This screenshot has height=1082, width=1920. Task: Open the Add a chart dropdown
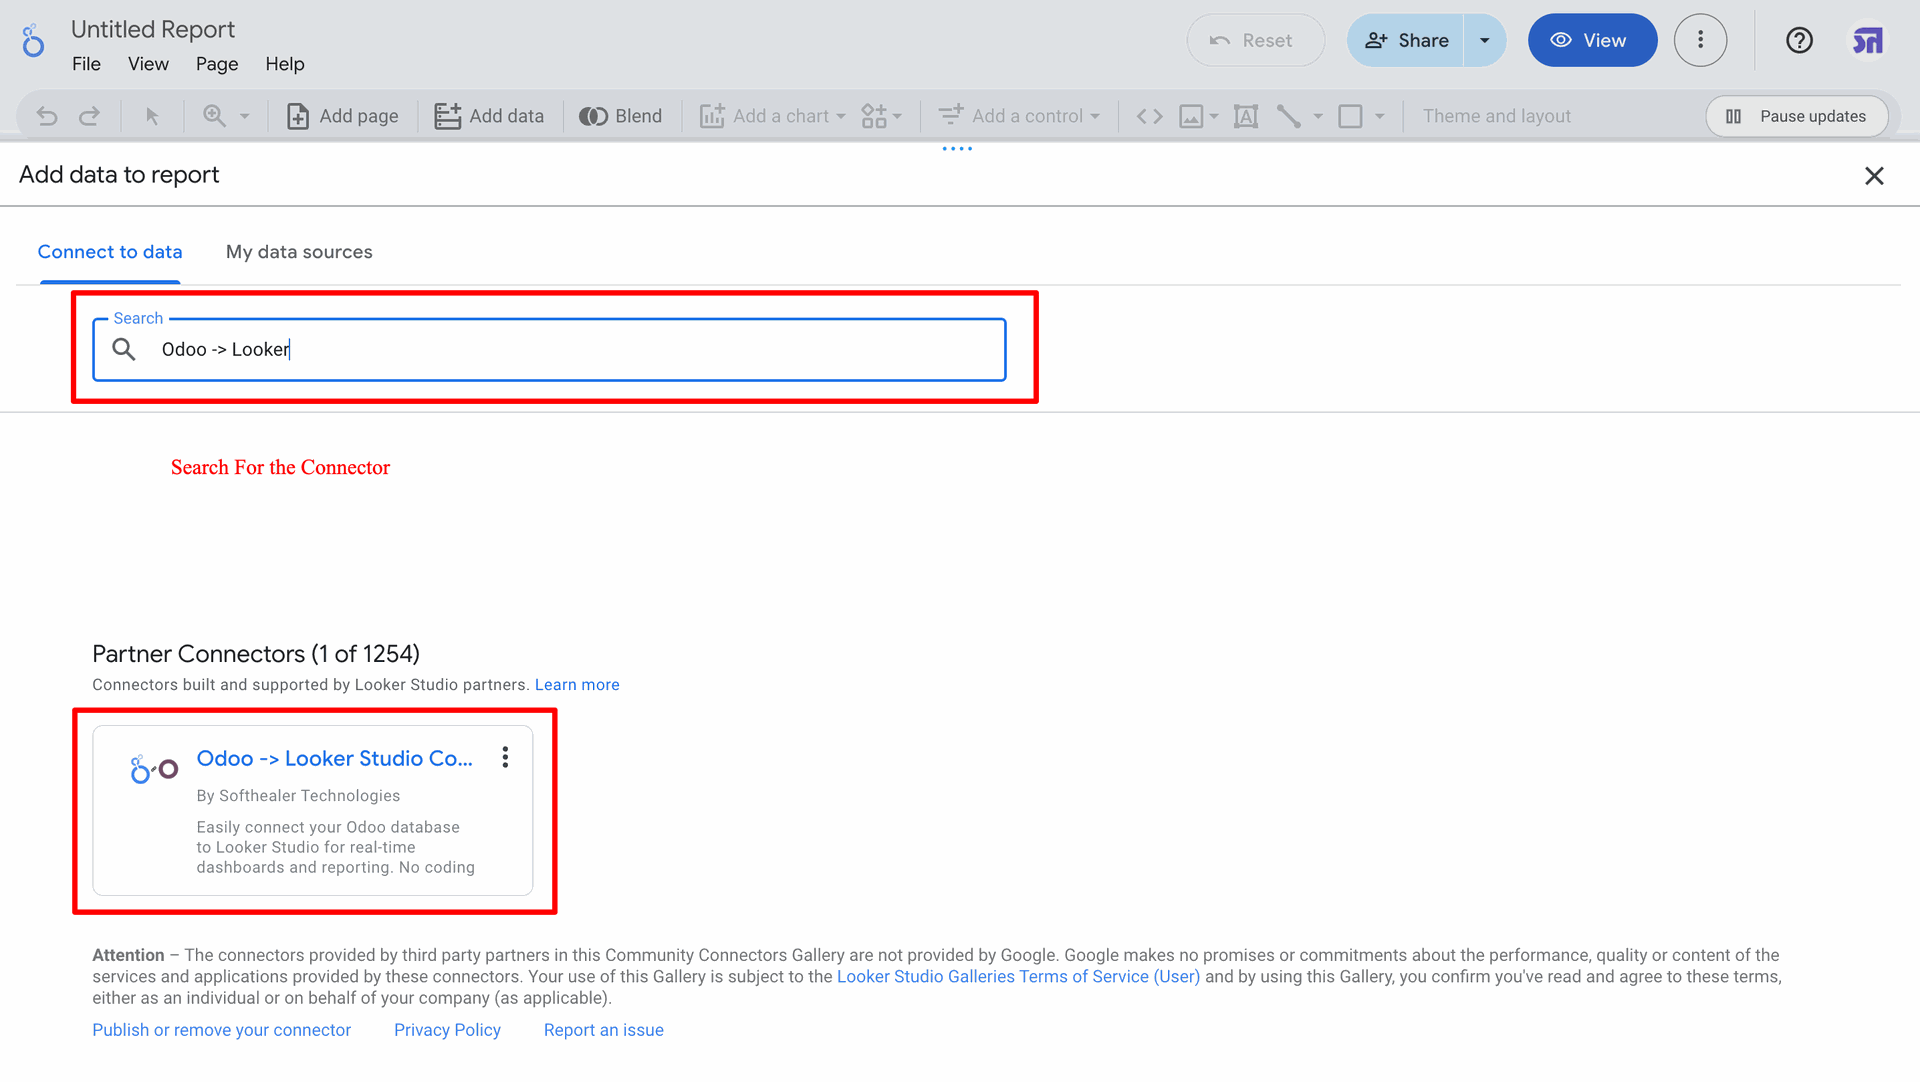[773, 116]
